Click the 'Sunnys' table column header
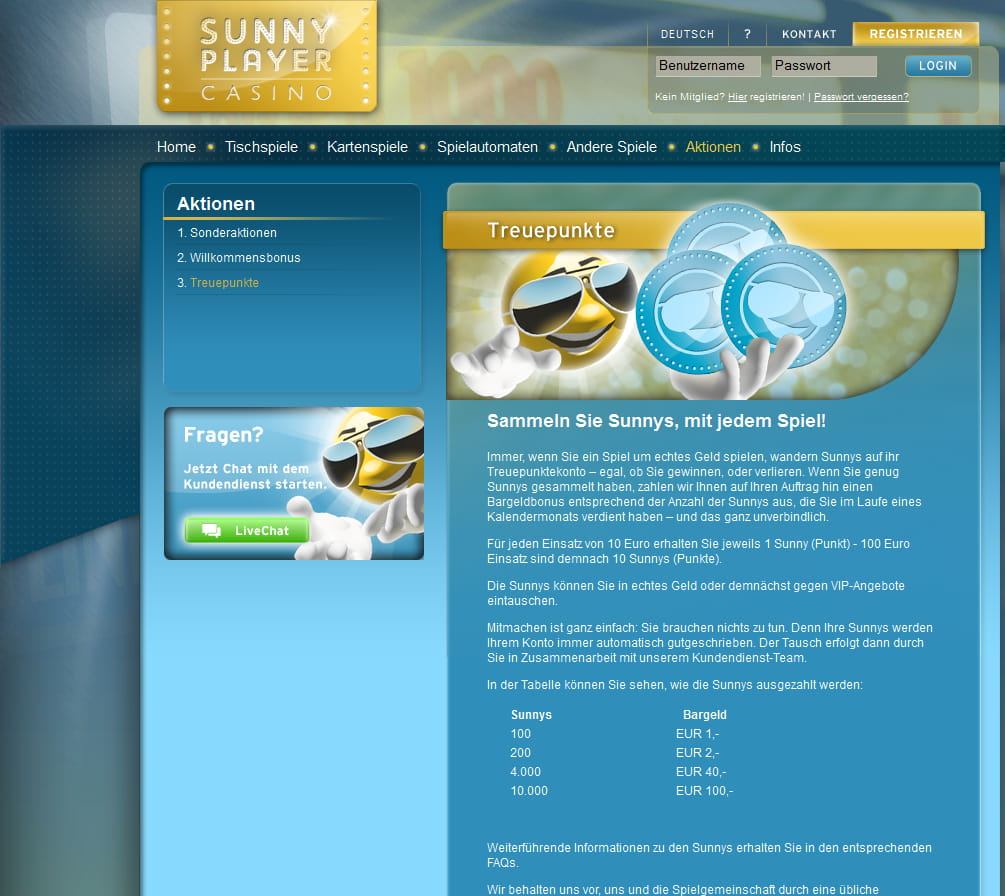The height and width of the screenshot is (896, 1005). [x=531, y=715]
